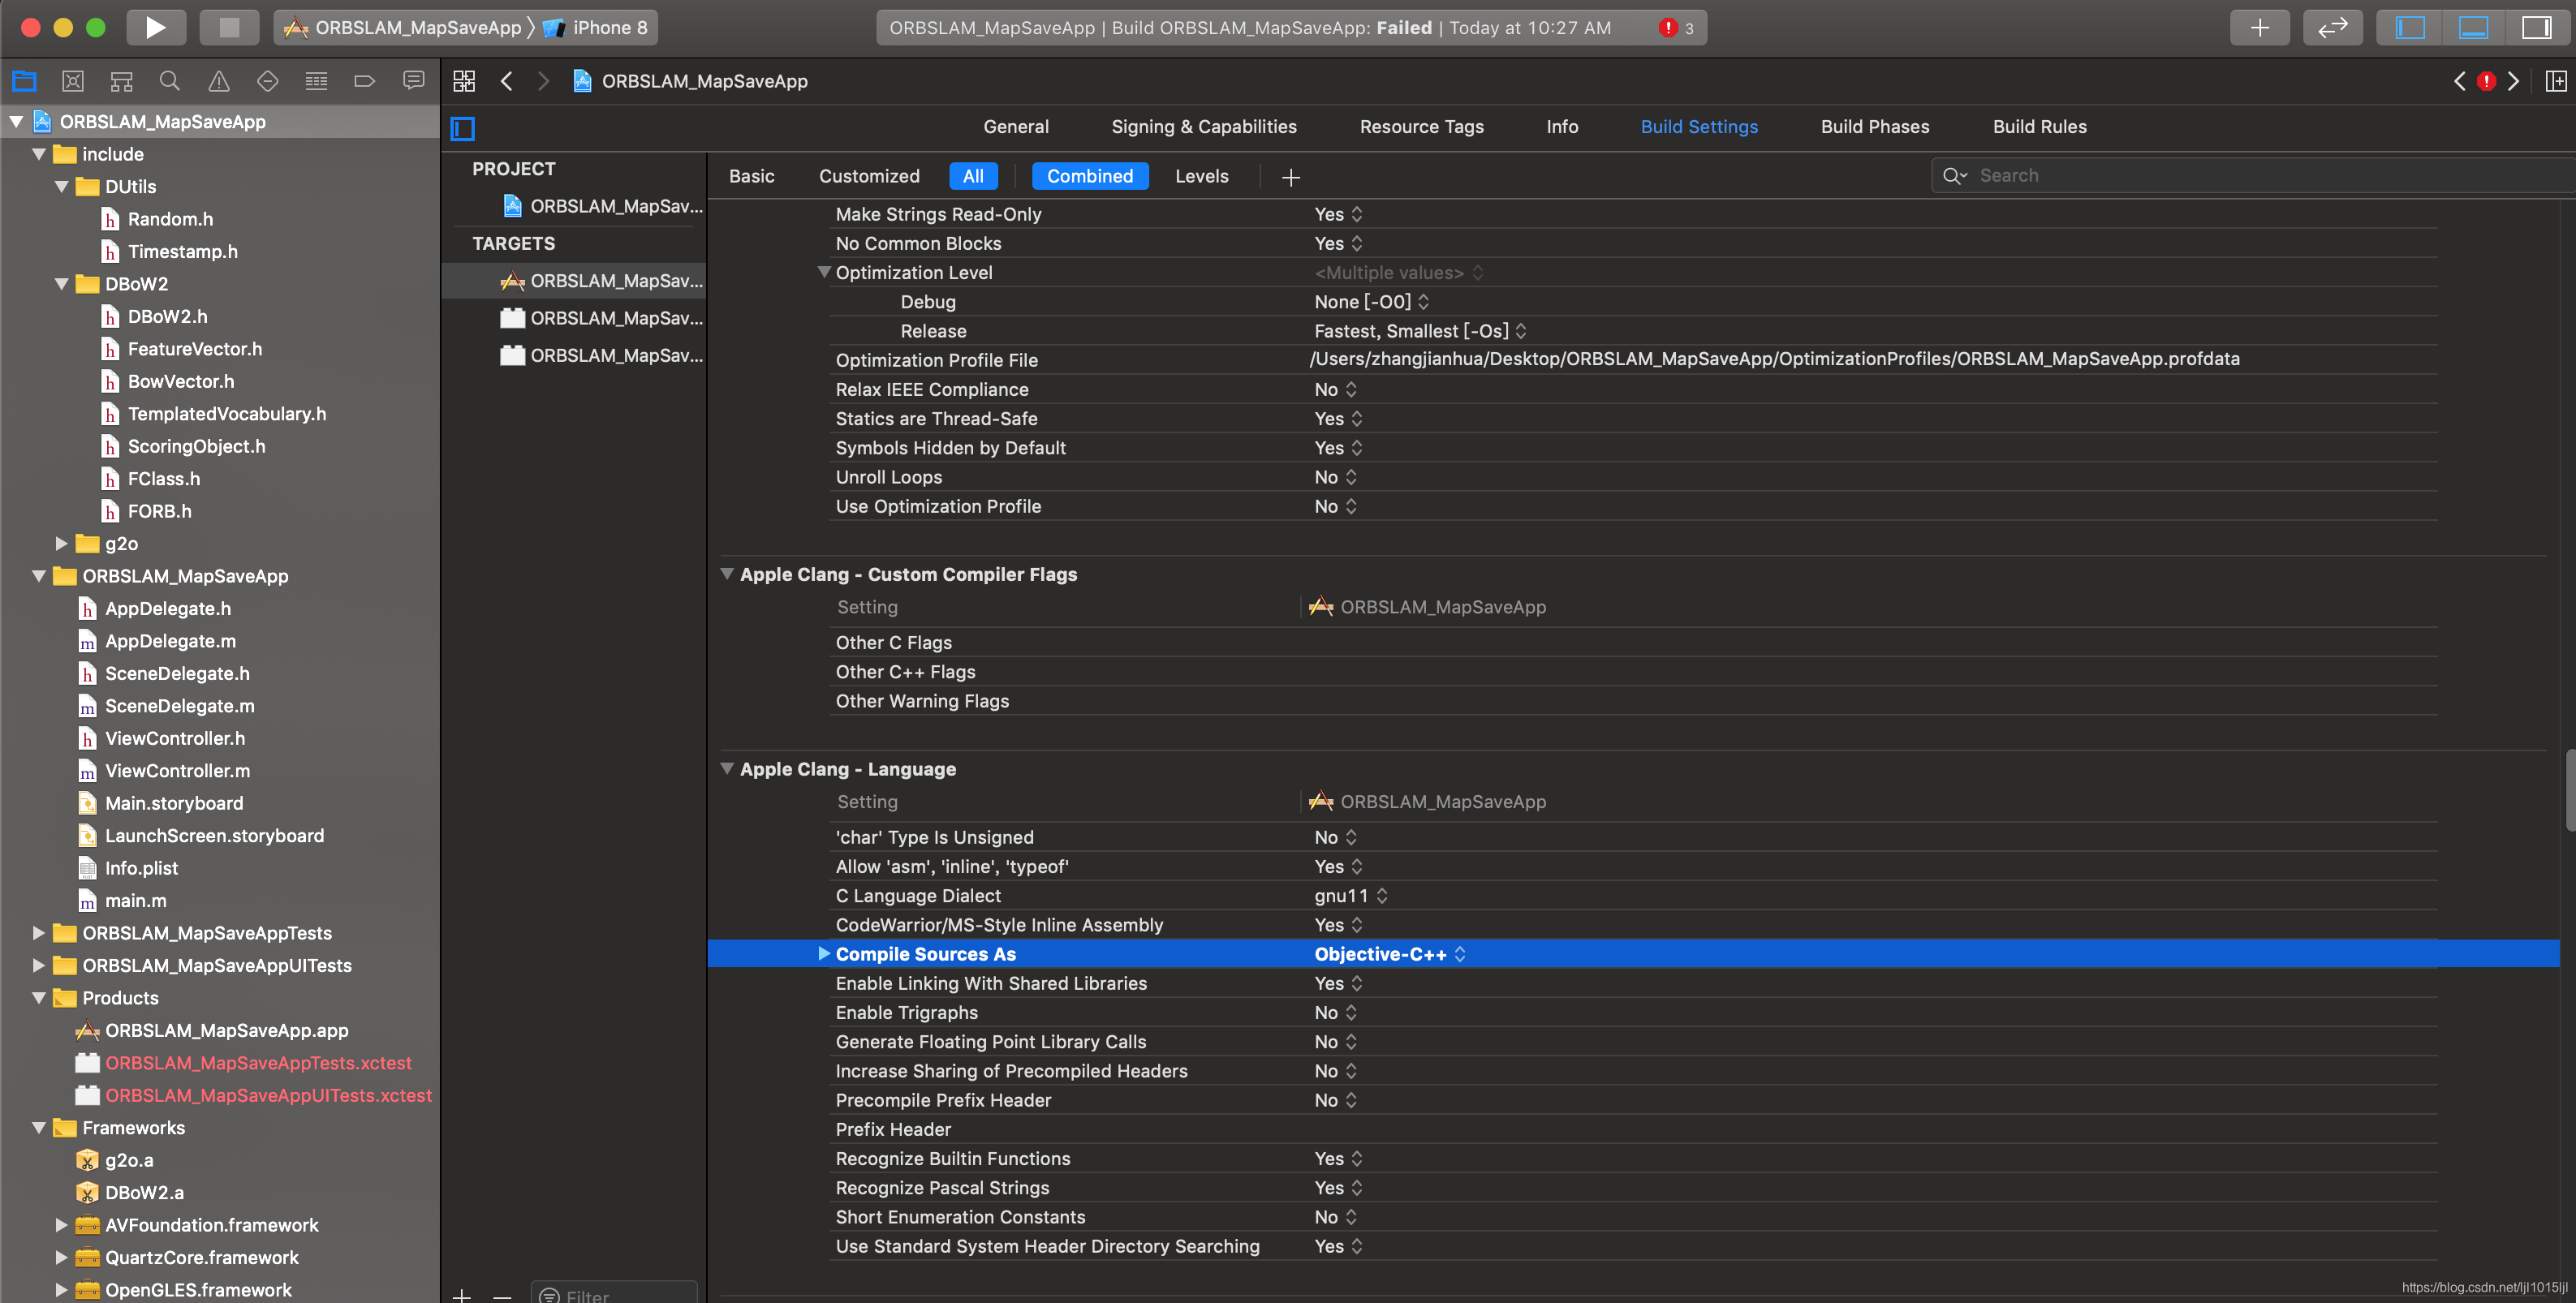The width and height of the screenshot is (2576, 1303).
Task: Switch to Signing & Capabilities tab
Action: pyautogui.click(x=1203, y=126)
